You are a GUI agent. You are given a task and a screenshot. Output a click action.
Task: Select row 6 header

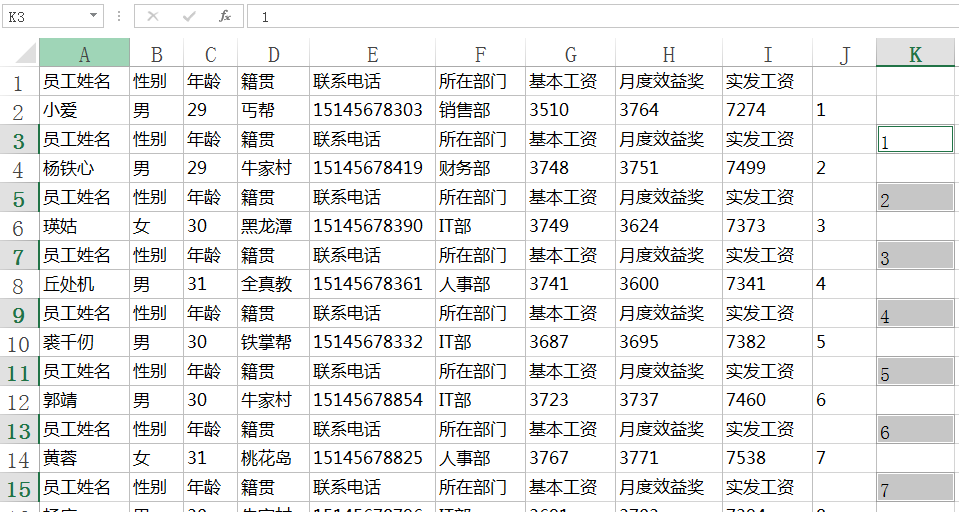tap(20, 226)
